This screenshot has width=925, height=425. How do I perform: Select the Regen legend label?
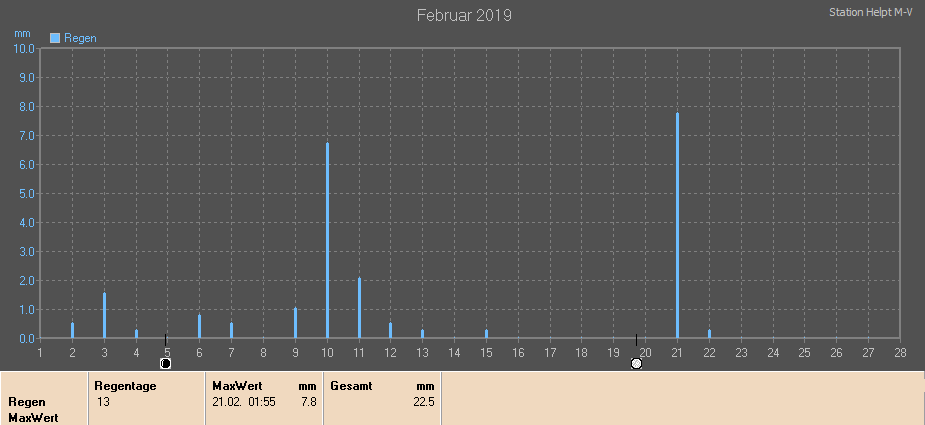pos(80,38)
